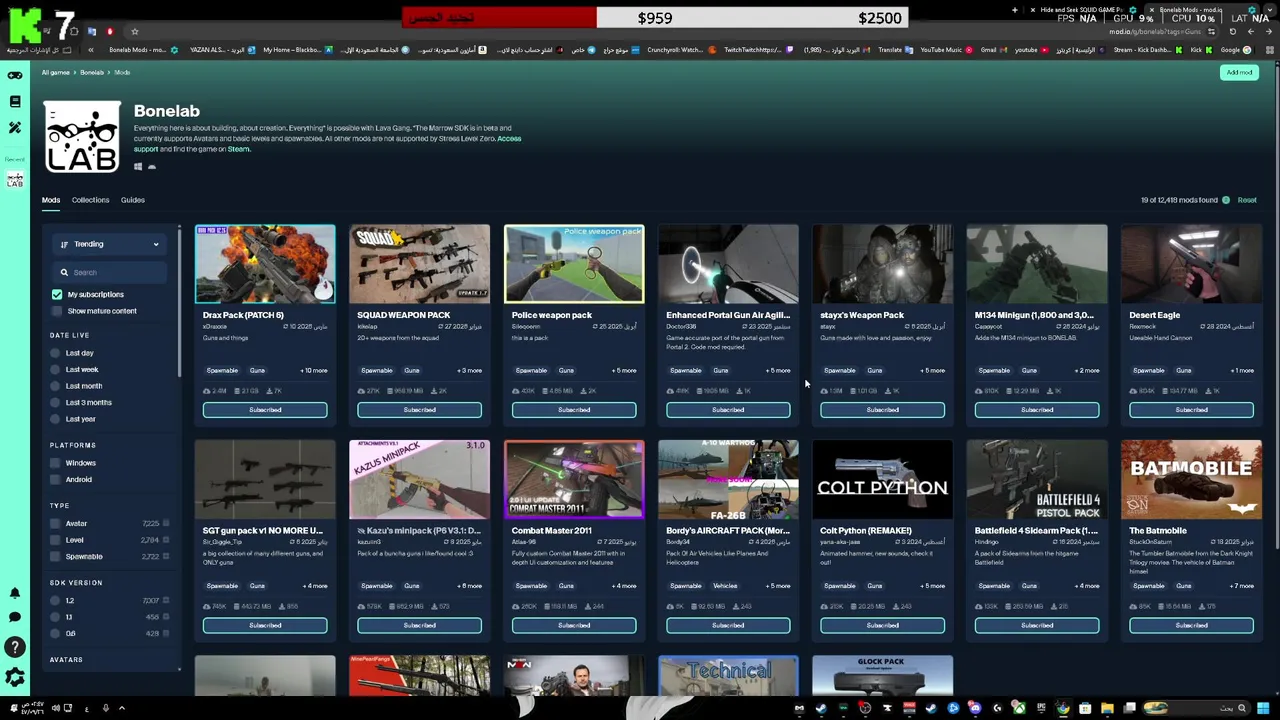Switch to the Guides tab
Screen dimensions: 1280x720
[133, 200]
